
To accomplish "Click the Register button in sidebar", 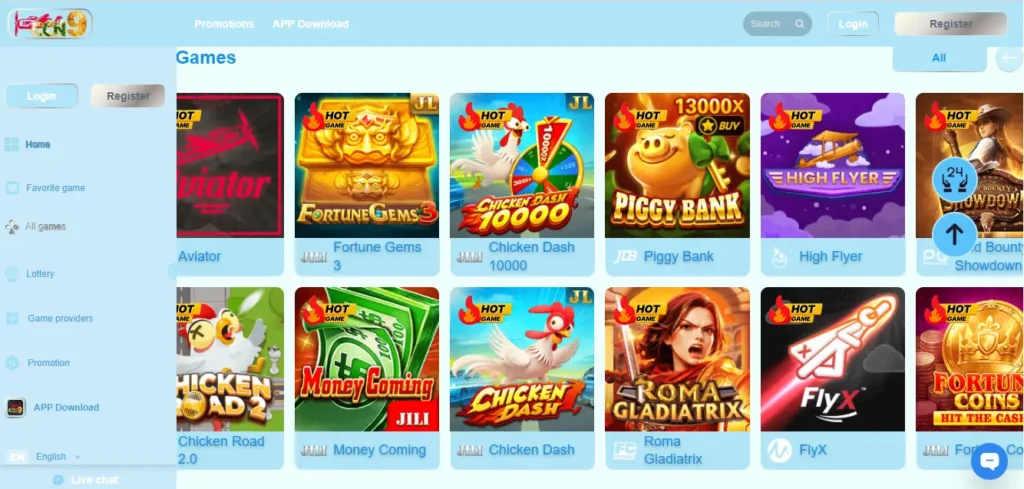I will pyautogui.click(x=128, y=96).
